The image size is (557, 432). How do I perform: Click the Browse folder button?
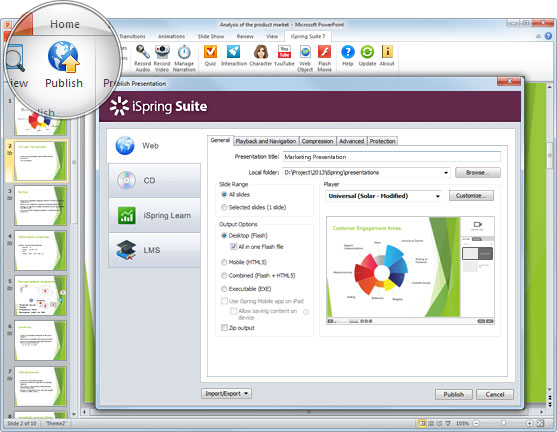478,173
